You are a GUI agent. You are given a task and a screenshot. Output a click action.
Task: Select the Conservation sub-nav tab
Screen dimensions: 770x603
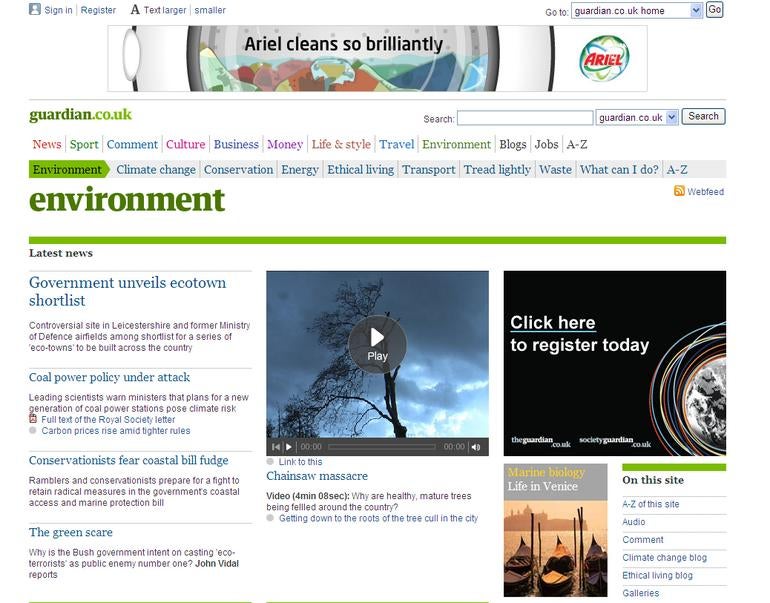pos(238,169)
